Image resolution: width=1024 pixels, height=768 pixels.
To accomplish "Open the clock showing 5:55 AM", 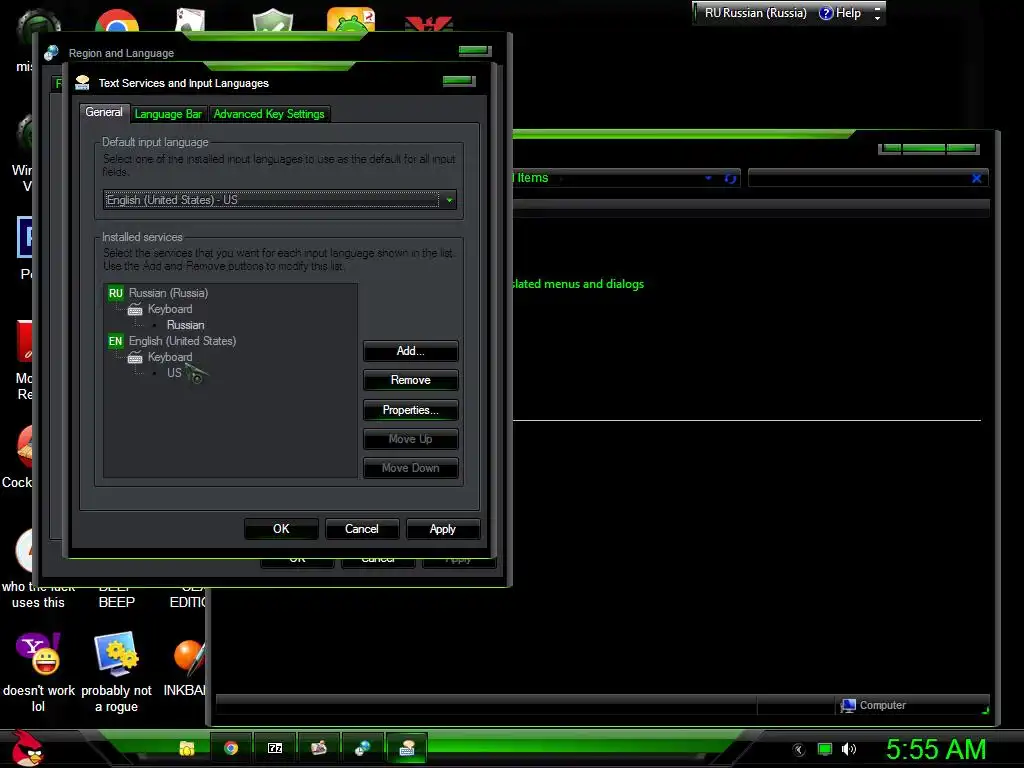I will (936, 749).
